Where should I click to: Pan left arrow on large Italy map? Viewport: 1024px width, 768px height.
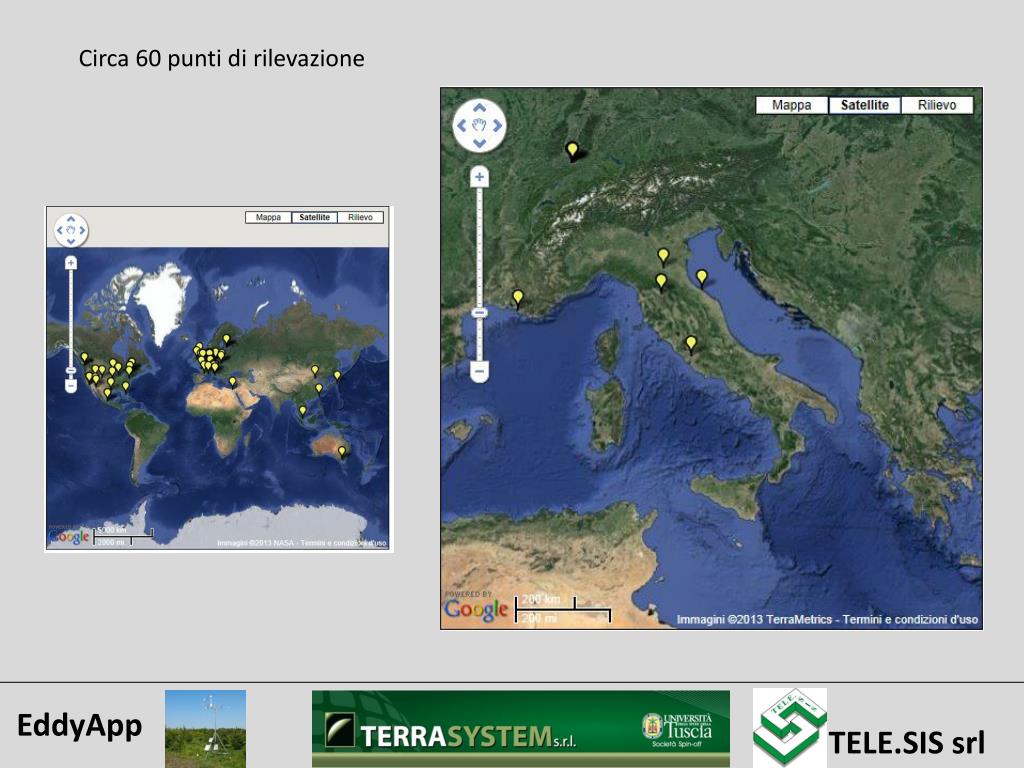pyautogui.click(x=462, y=125)
